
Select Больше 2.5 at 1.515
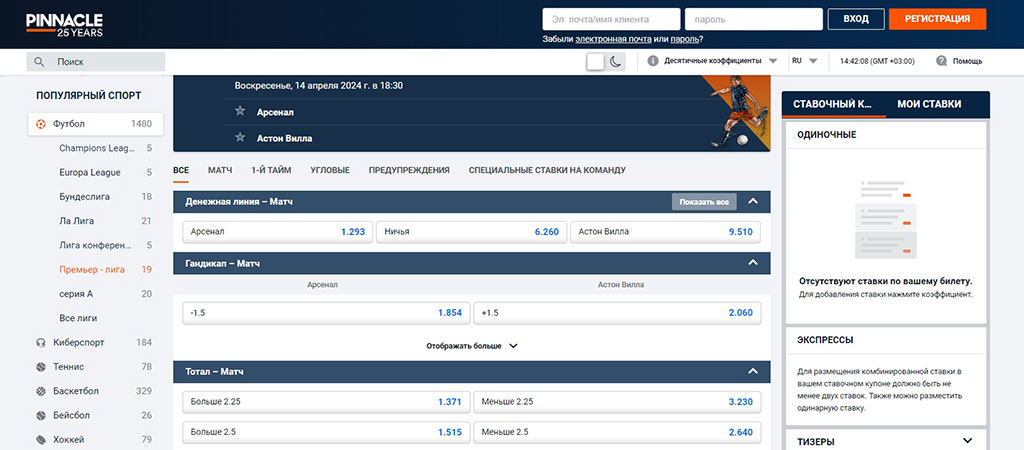point(326,432)
